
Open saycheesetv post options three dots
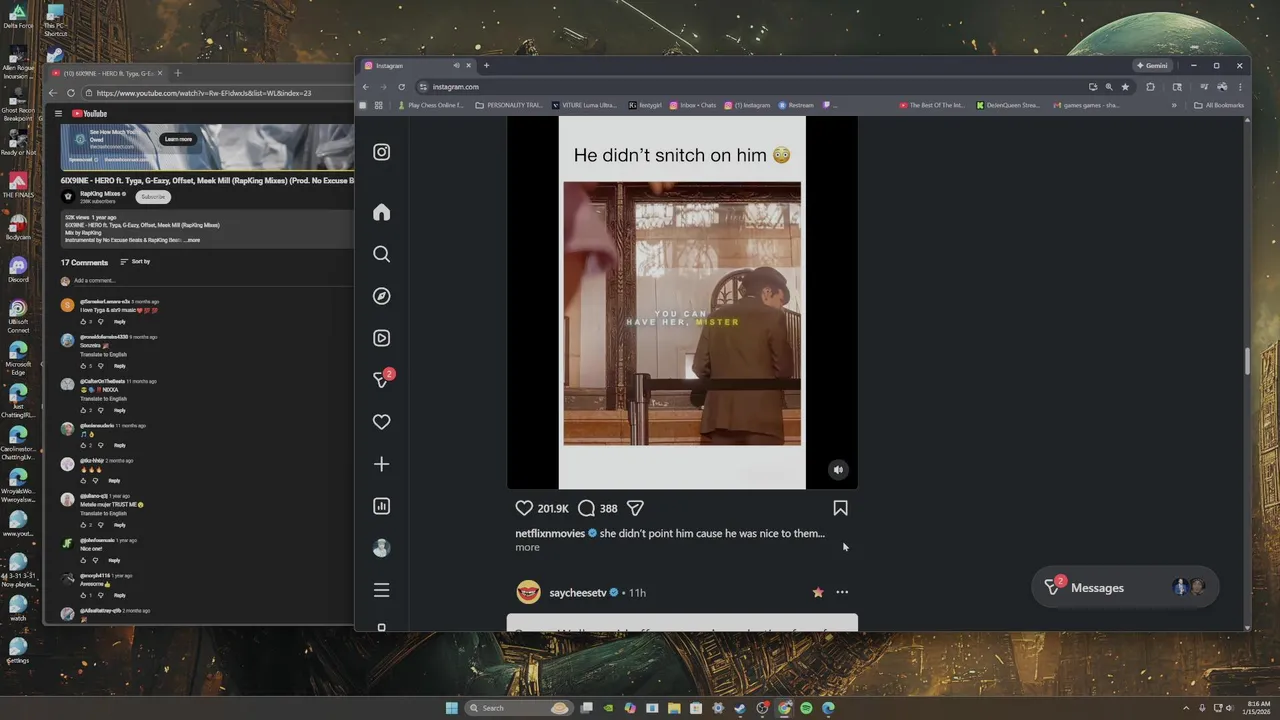click(842, 592)
